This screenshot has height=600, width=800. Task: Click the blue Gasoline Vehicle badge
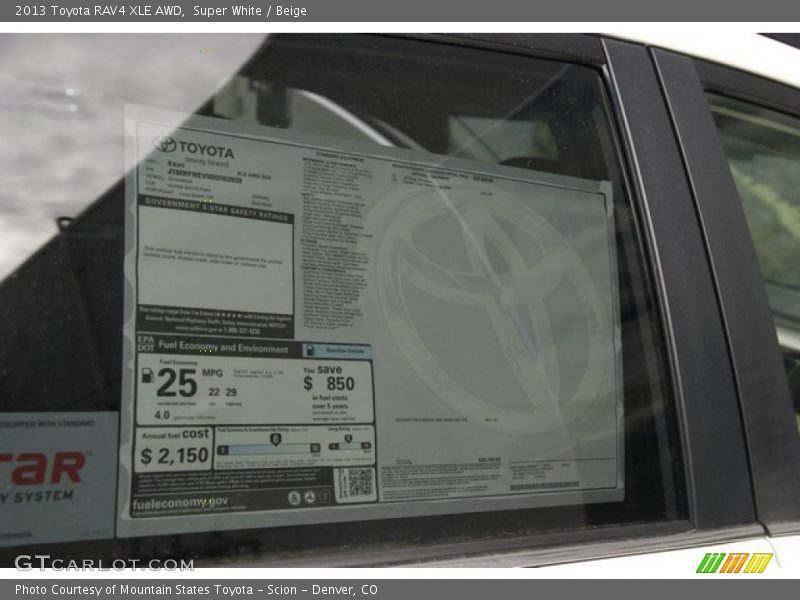point(337,351)
